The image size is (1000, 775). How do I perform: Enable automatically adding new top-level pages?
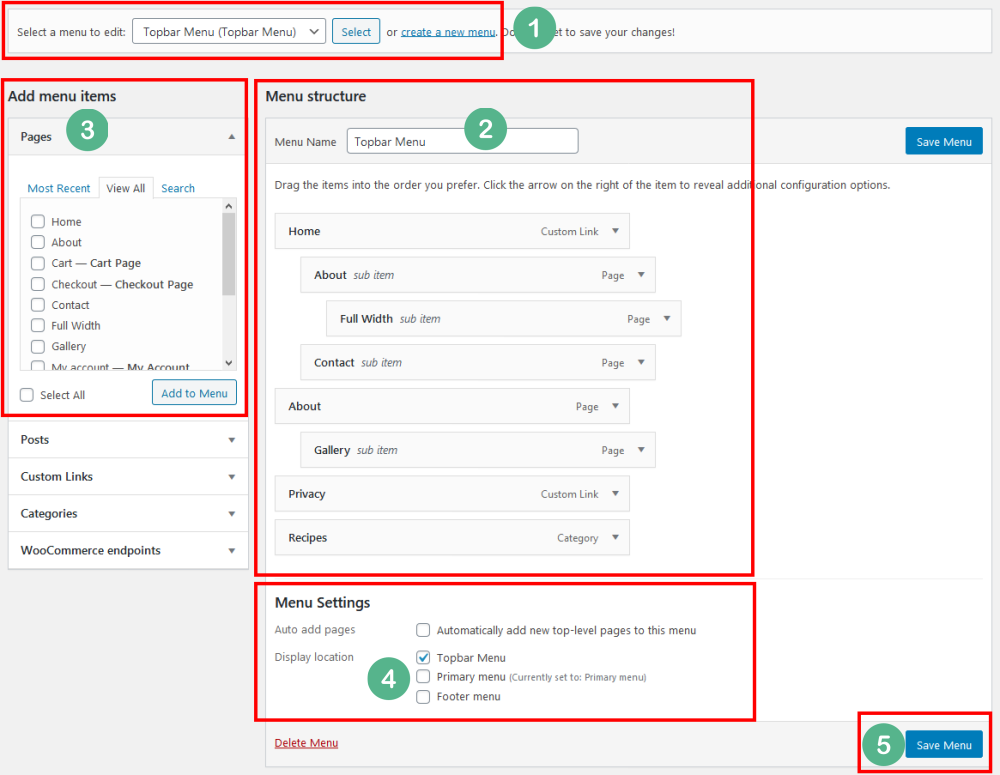click(x=423, y=630)
